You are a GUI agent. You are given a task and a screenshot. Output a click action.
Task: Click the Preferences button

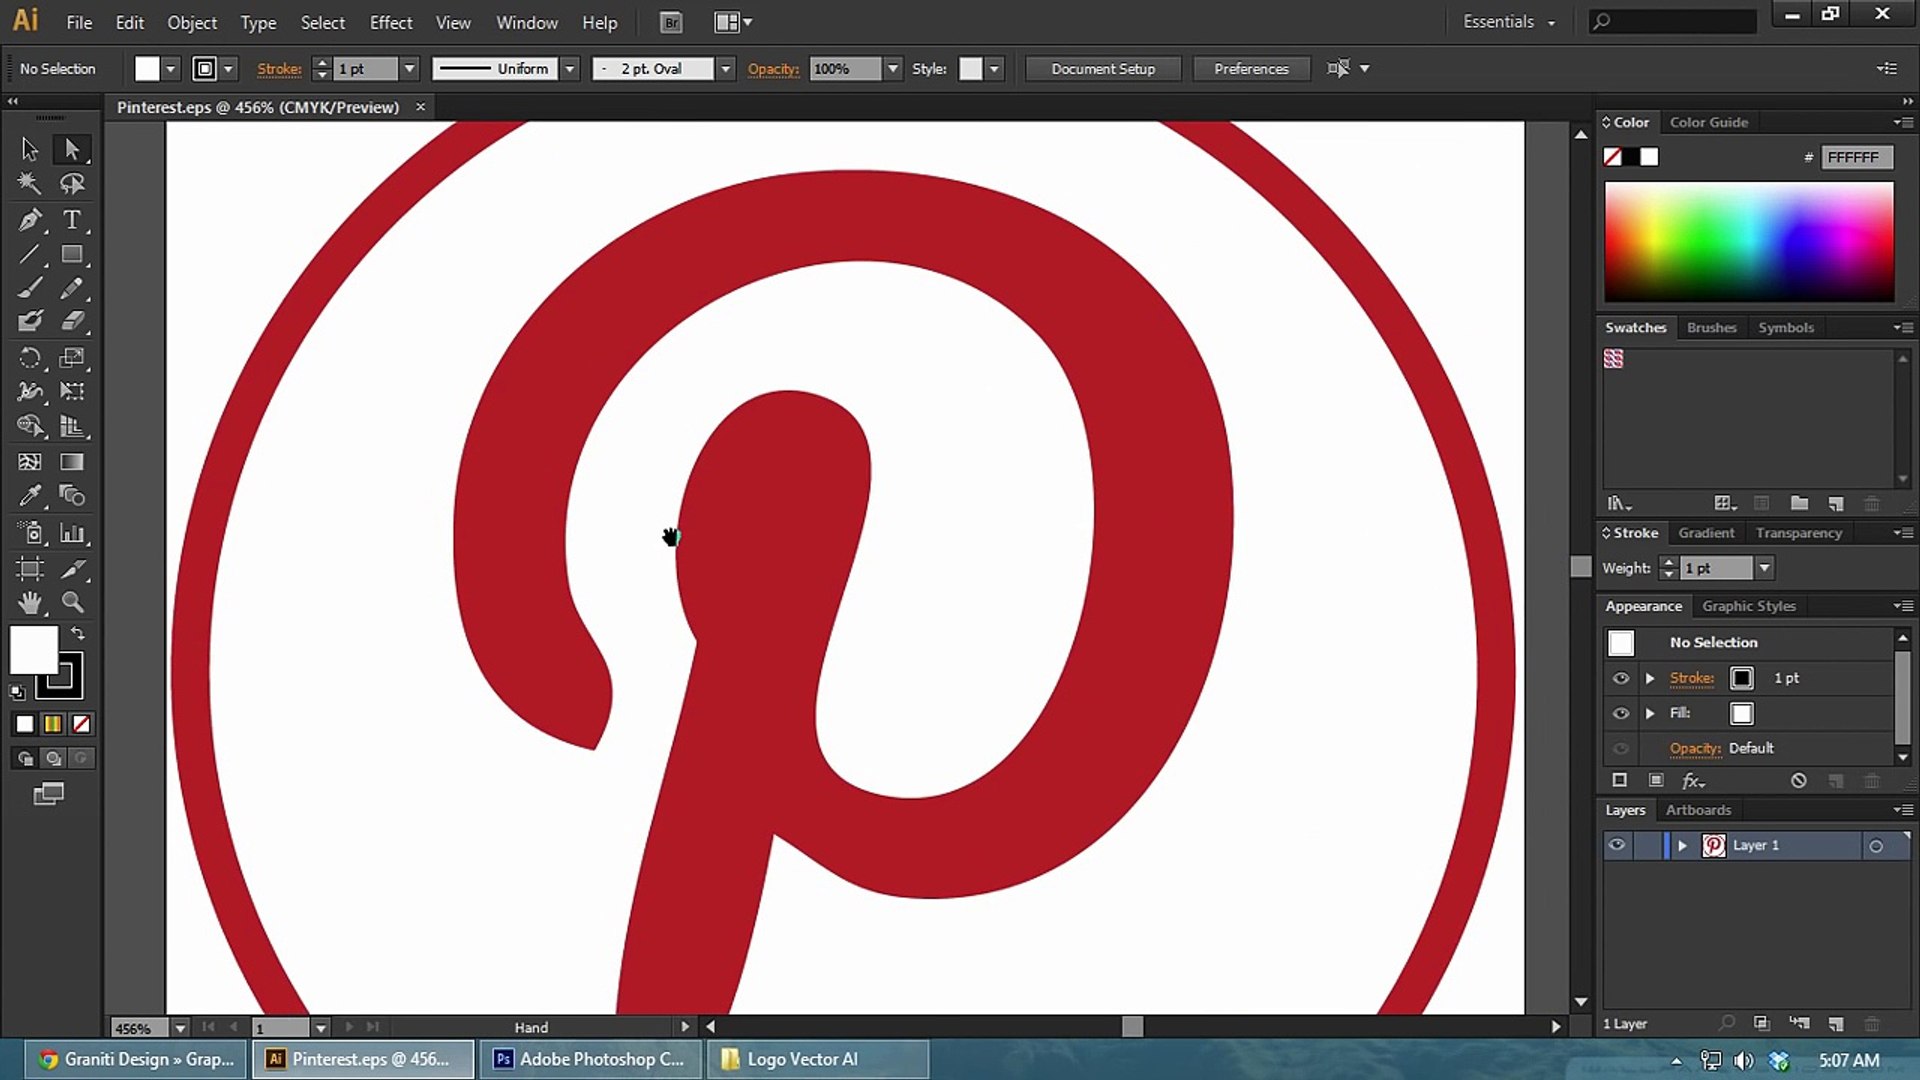(x=1251, y=69)
